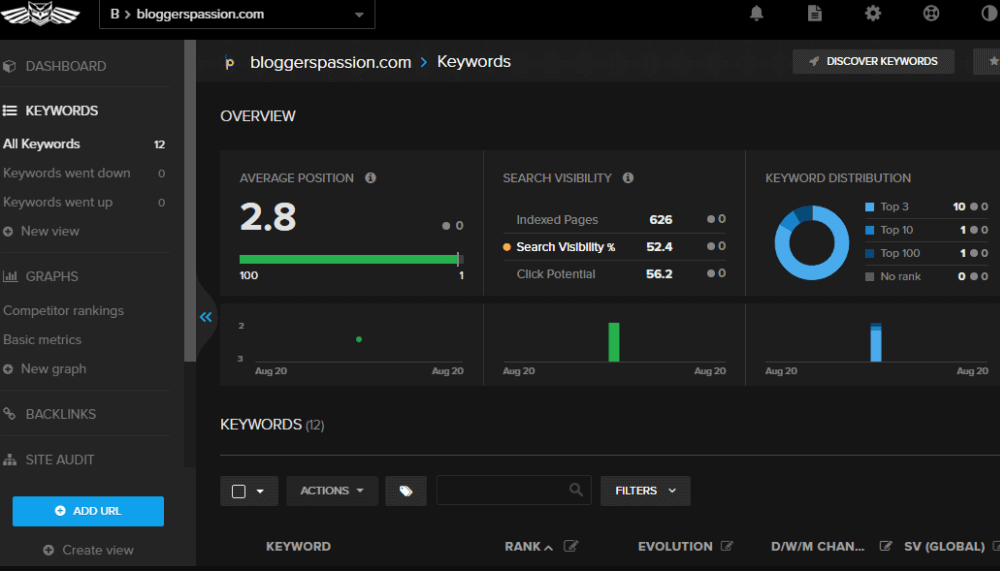1000x571 pixels.
Task: Open the notifications bell icon
Action: click(757, 14)
